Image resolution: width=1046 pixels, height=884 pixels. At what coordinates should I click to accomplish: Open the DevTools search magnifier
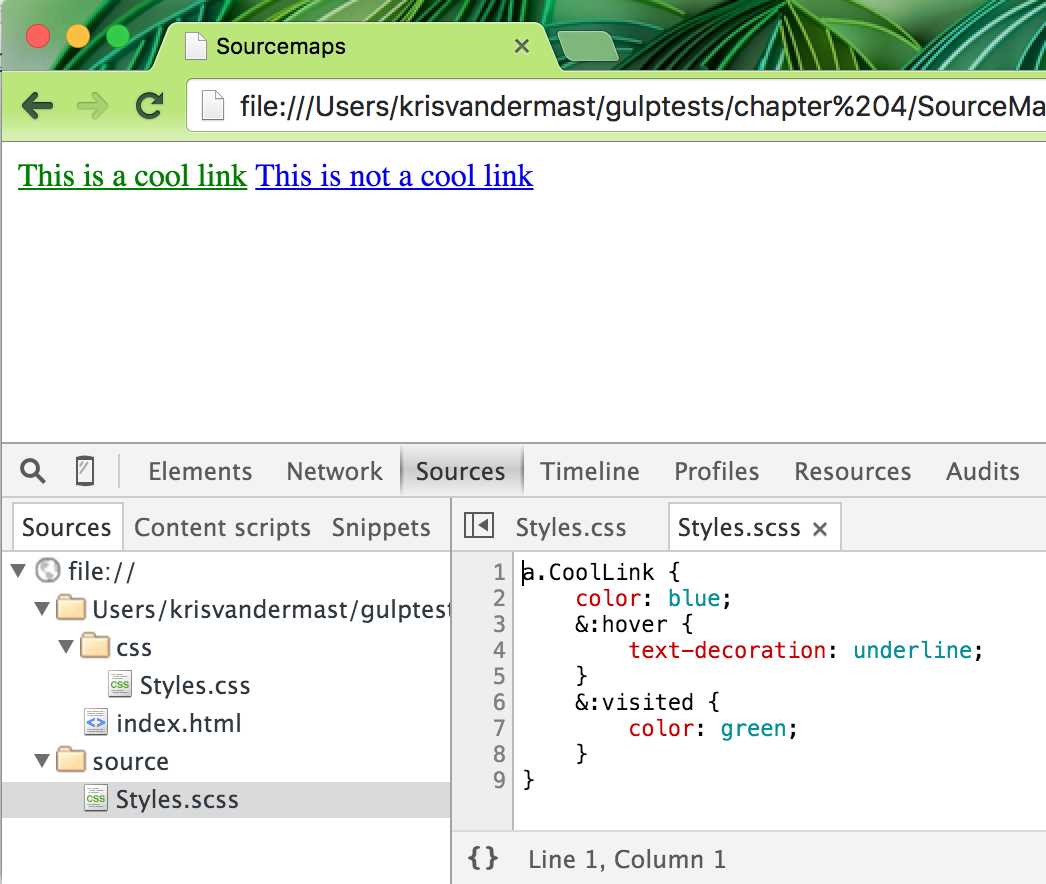pyautogui.click(x=31, y=470)
